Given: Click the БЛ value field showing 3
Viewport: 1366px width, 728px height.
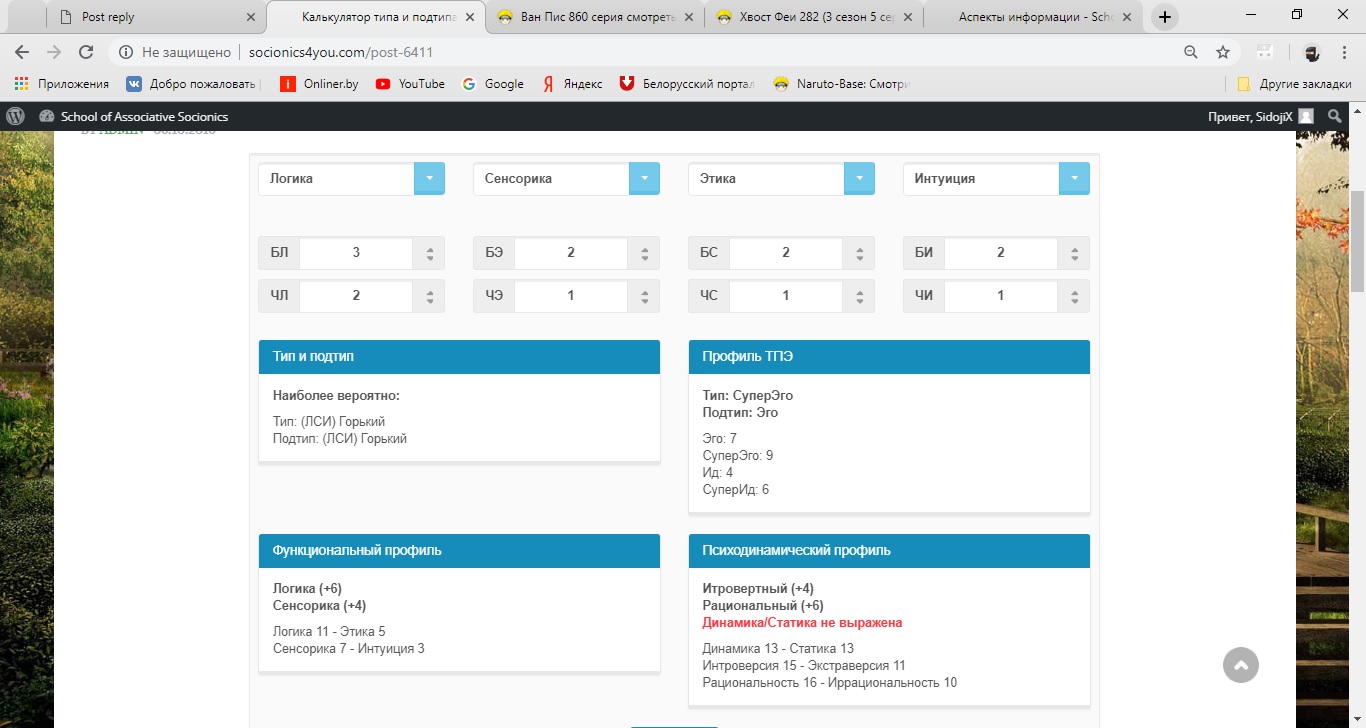Looking at the screenshot, I should click(x=356, y=253).
